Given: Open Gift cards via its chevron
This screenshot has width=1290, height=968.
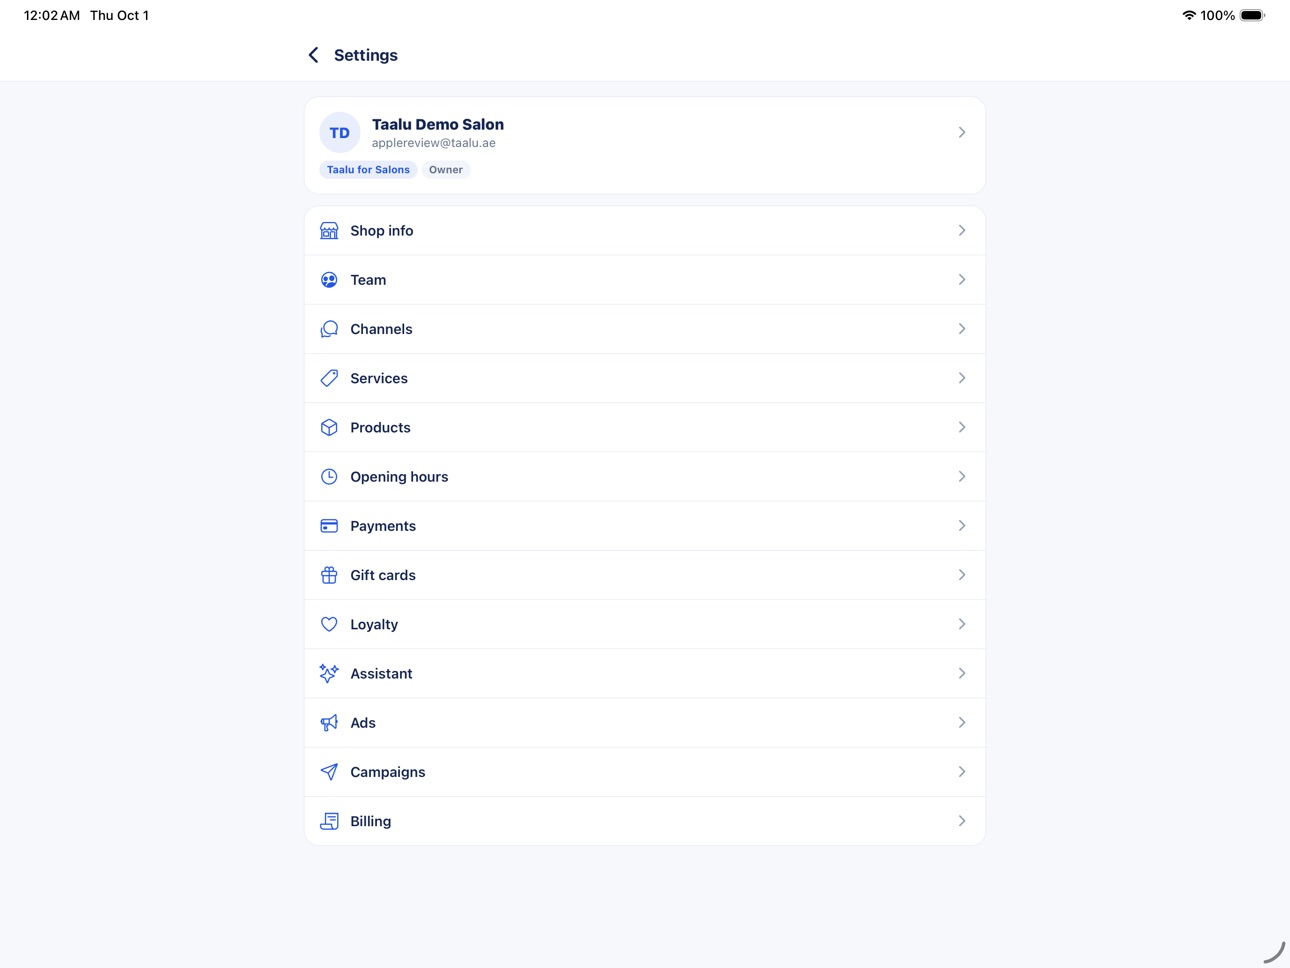Looking at the screenshot, I should click(x=962, y=575).
